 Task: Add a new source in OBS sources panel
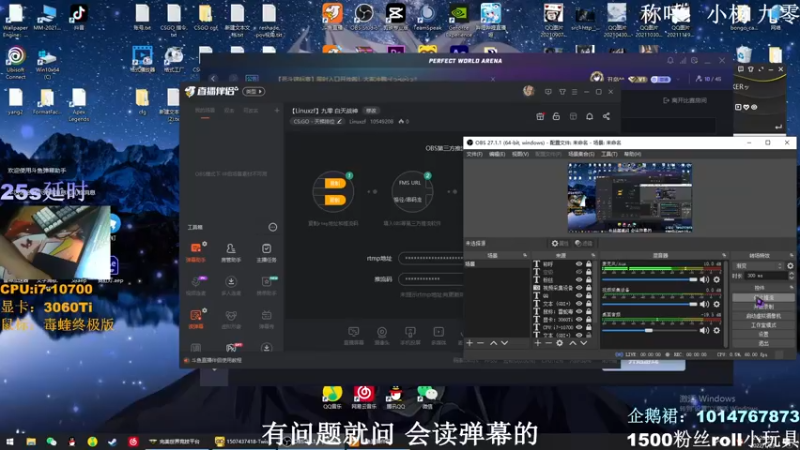point(537,343)
